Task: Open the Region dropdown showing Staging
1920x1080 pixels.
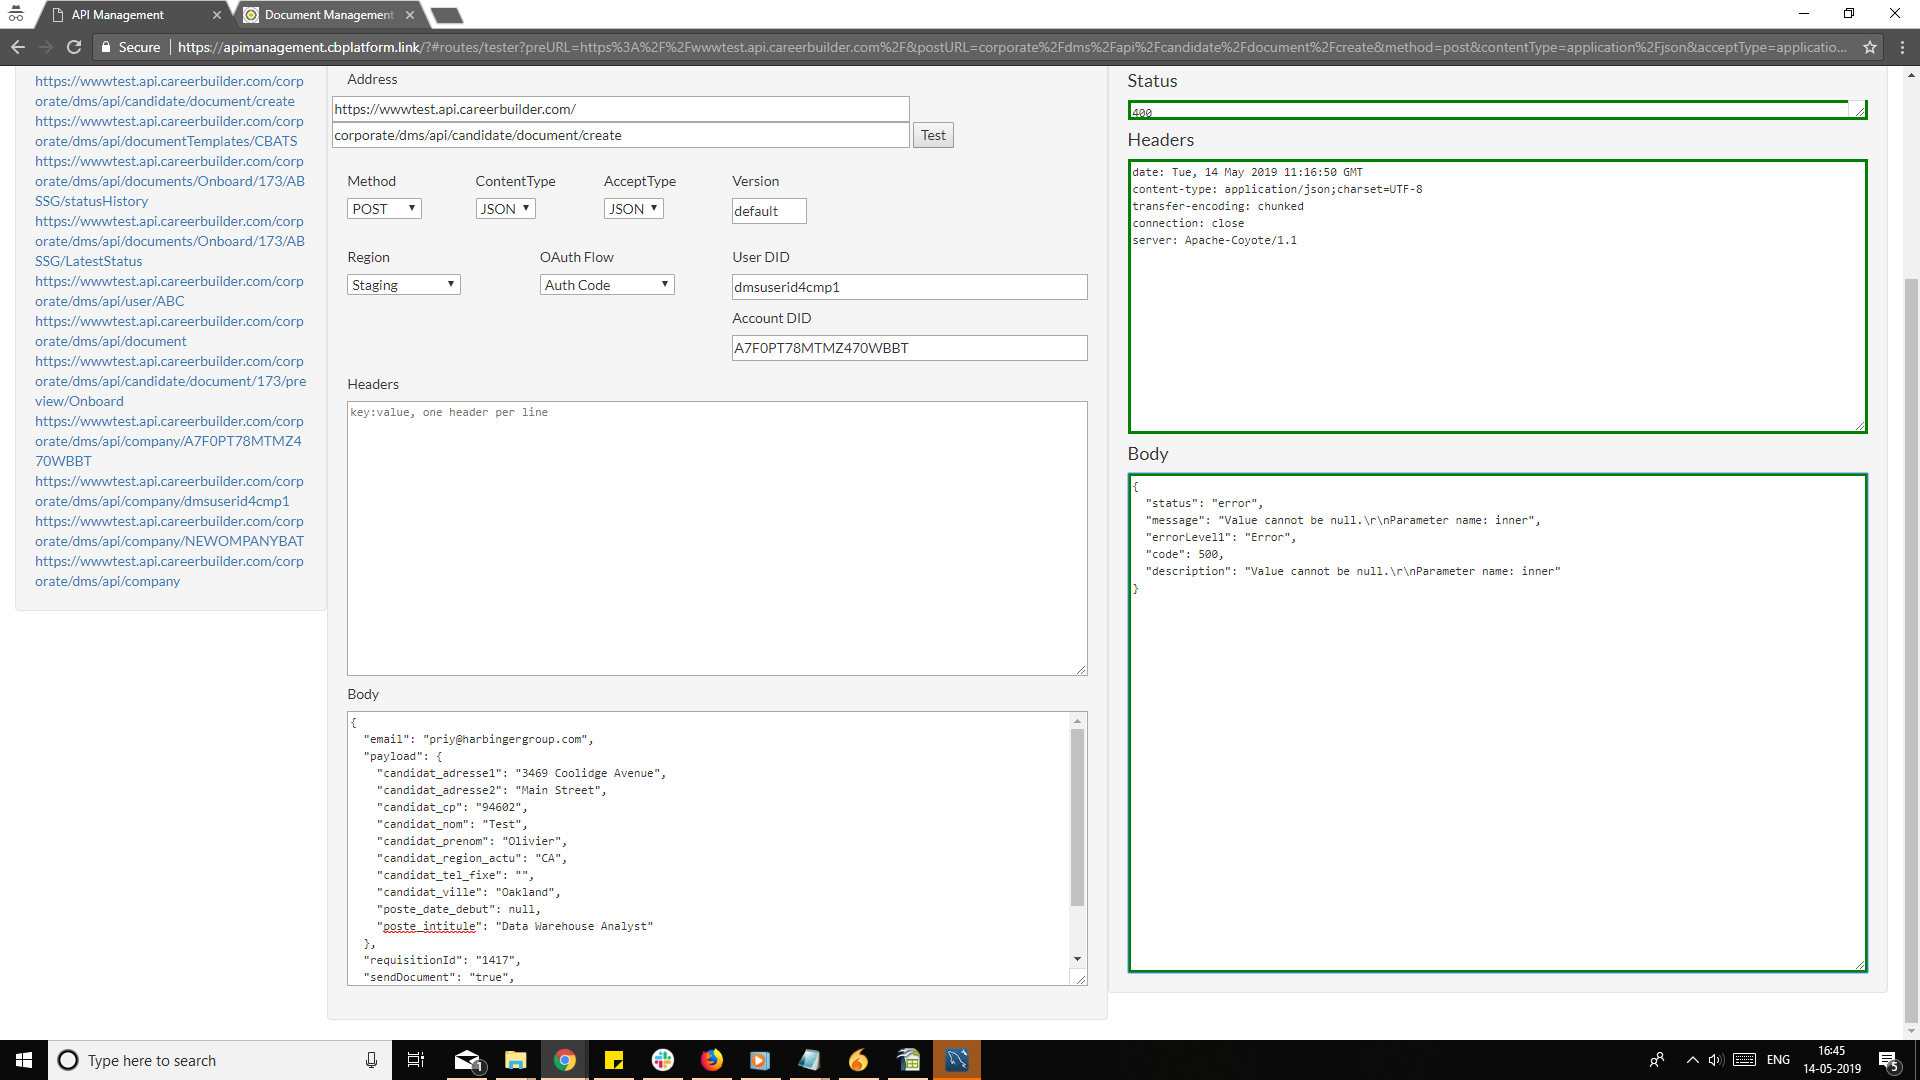Action: (x=404, y=285)
